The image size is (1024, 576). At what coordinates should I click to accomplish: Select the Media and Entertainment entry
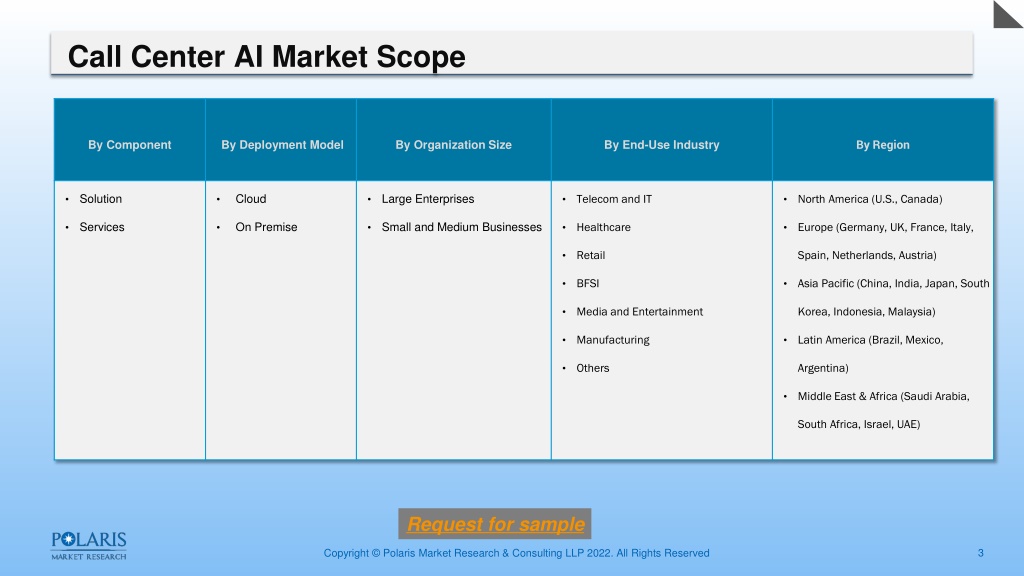pyautogui.click(x=639, y=312)
